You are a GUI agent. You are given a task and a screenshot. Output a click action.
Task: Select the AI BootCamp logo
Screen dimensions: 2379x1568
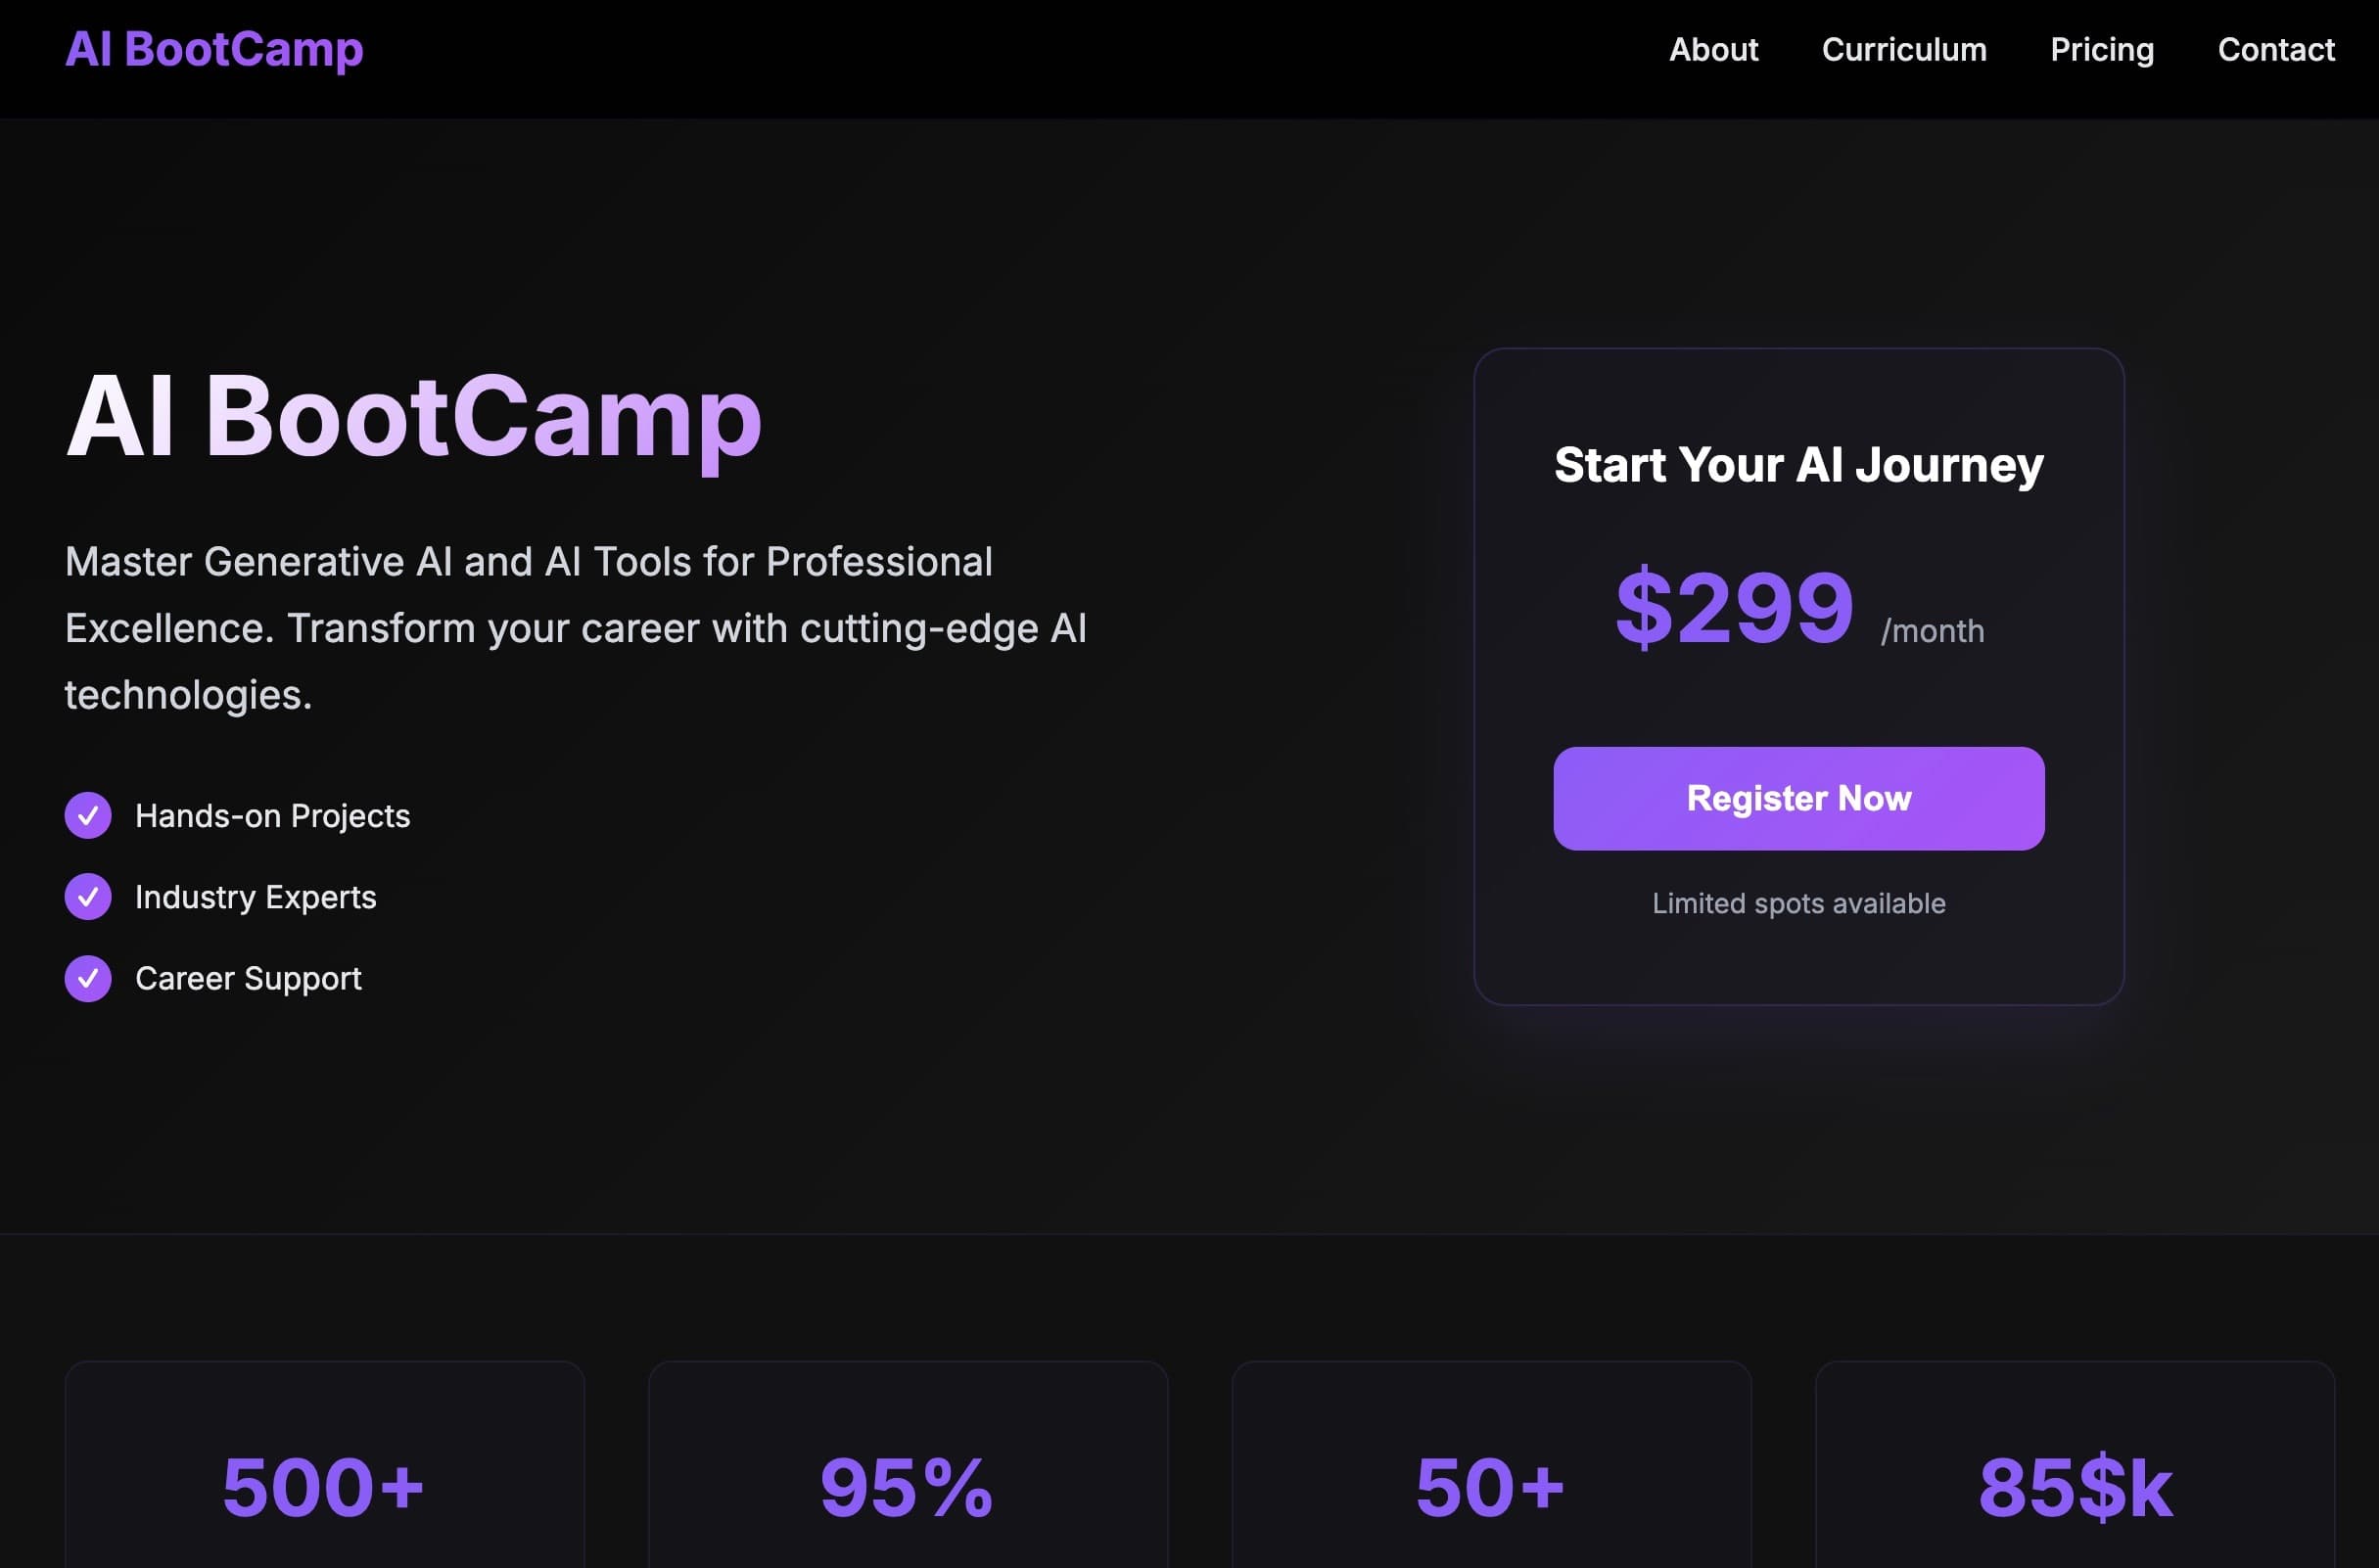(x=213, y=48)
